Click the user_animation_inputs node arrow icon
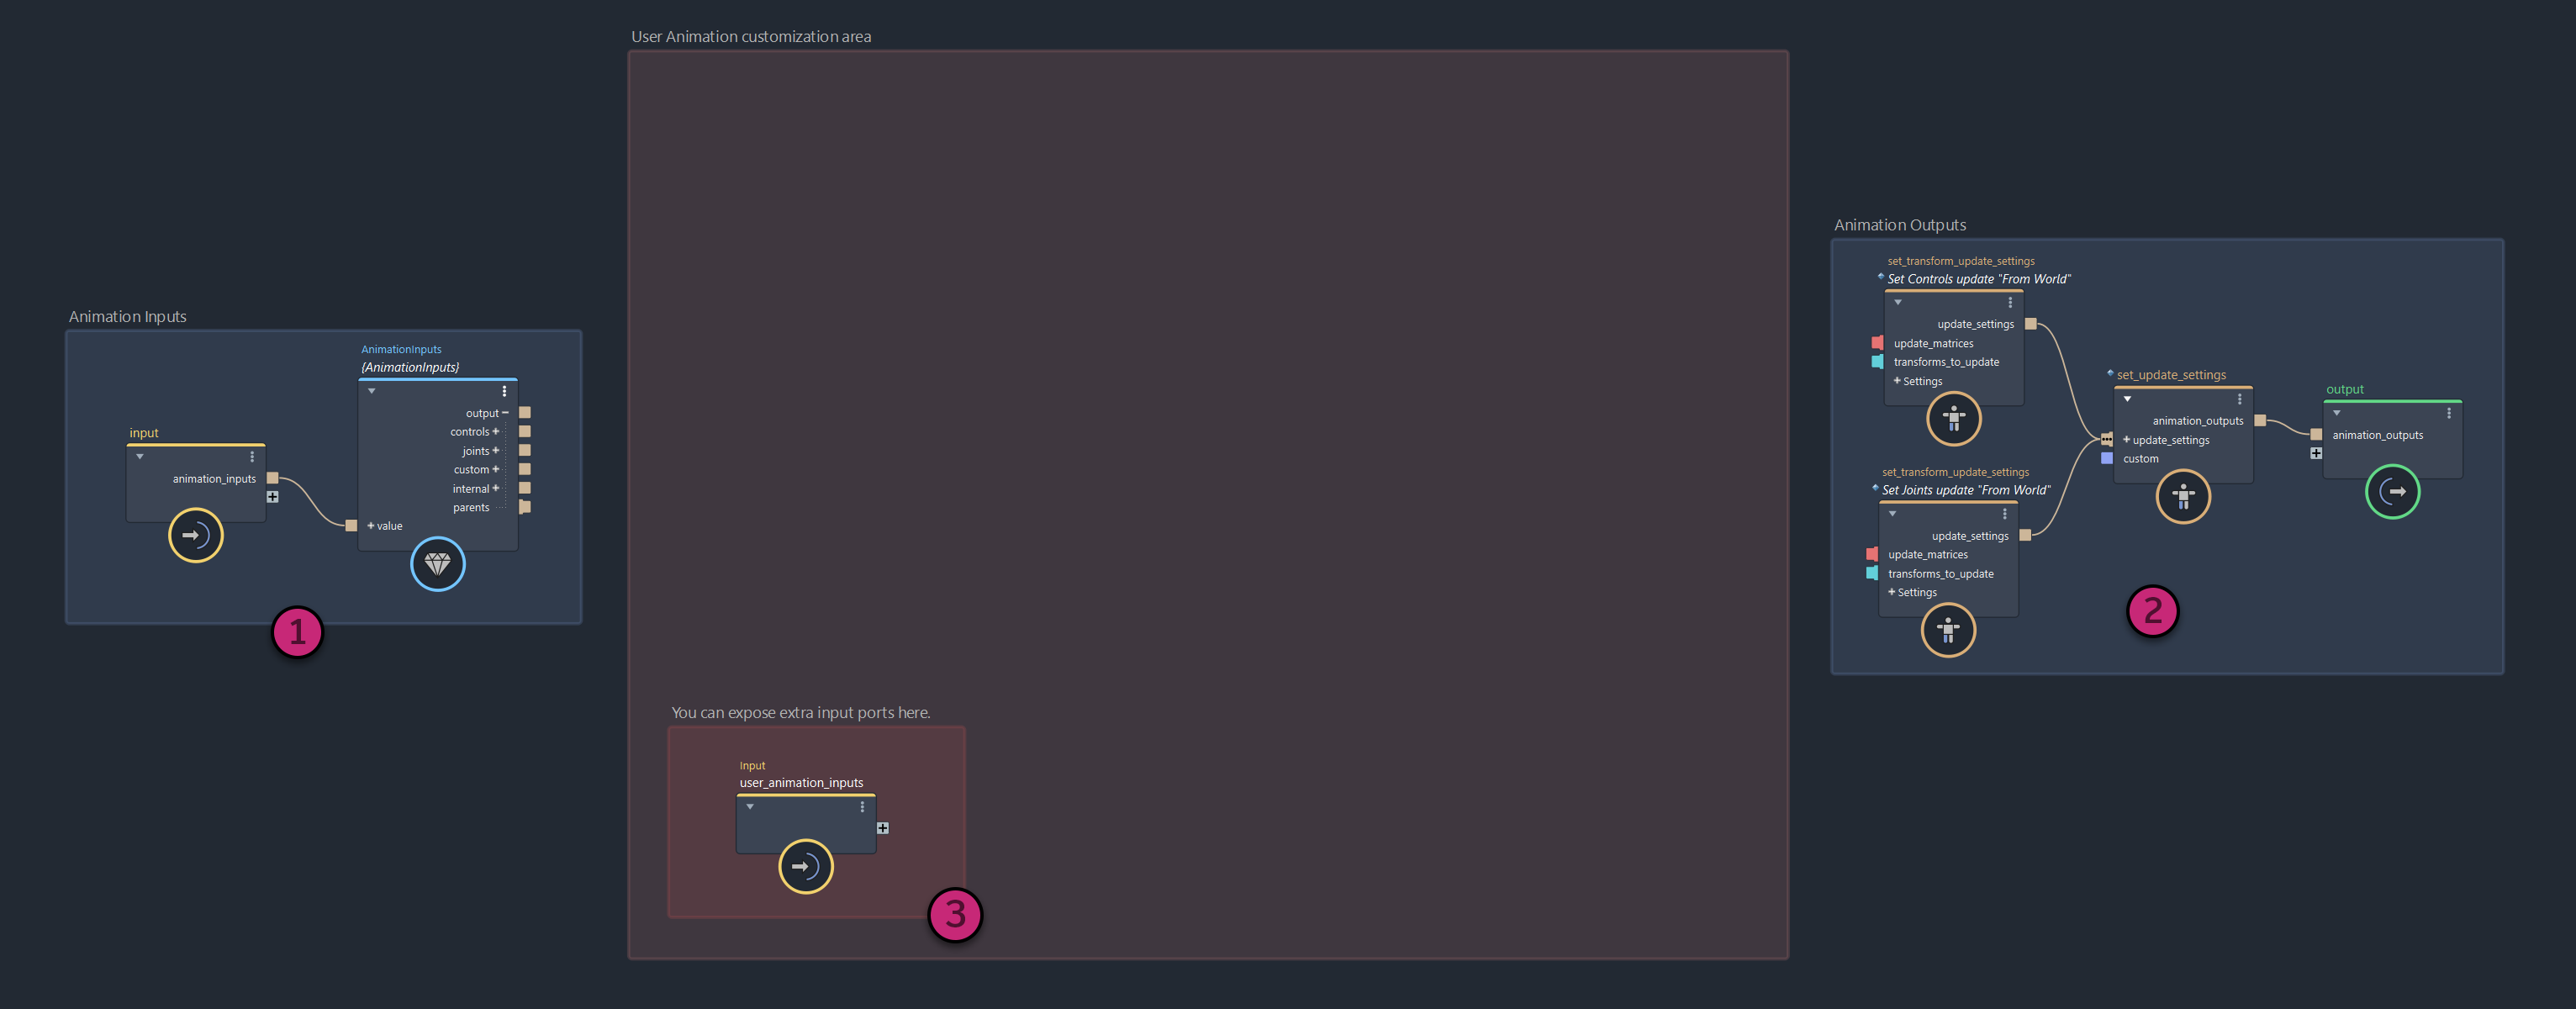This screenshot has width=2576, height=1009. pos(805,866)
